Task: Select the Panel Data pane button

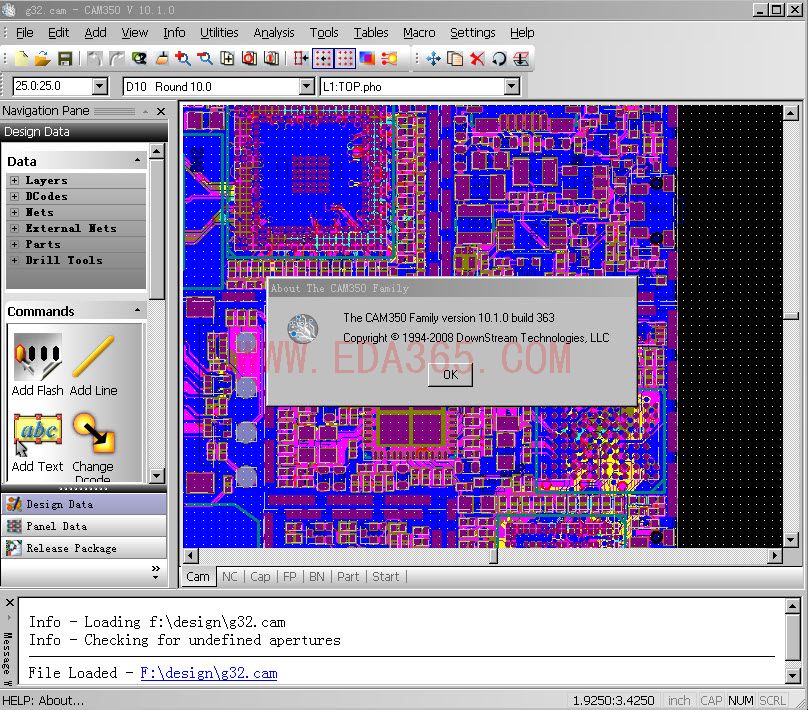Action: pyautogui.click(x=83, y=526)
